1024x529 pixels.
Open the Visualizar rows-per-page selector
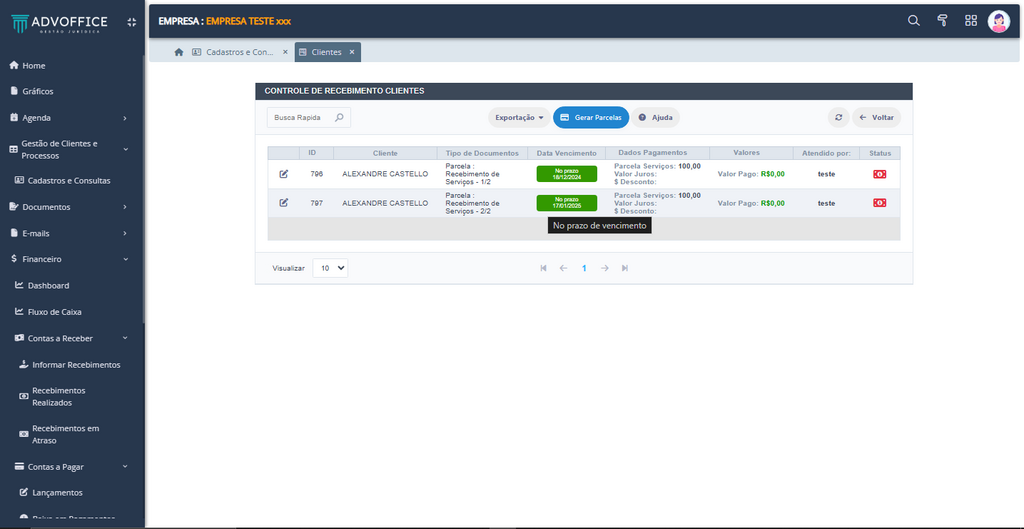(330, 268)
